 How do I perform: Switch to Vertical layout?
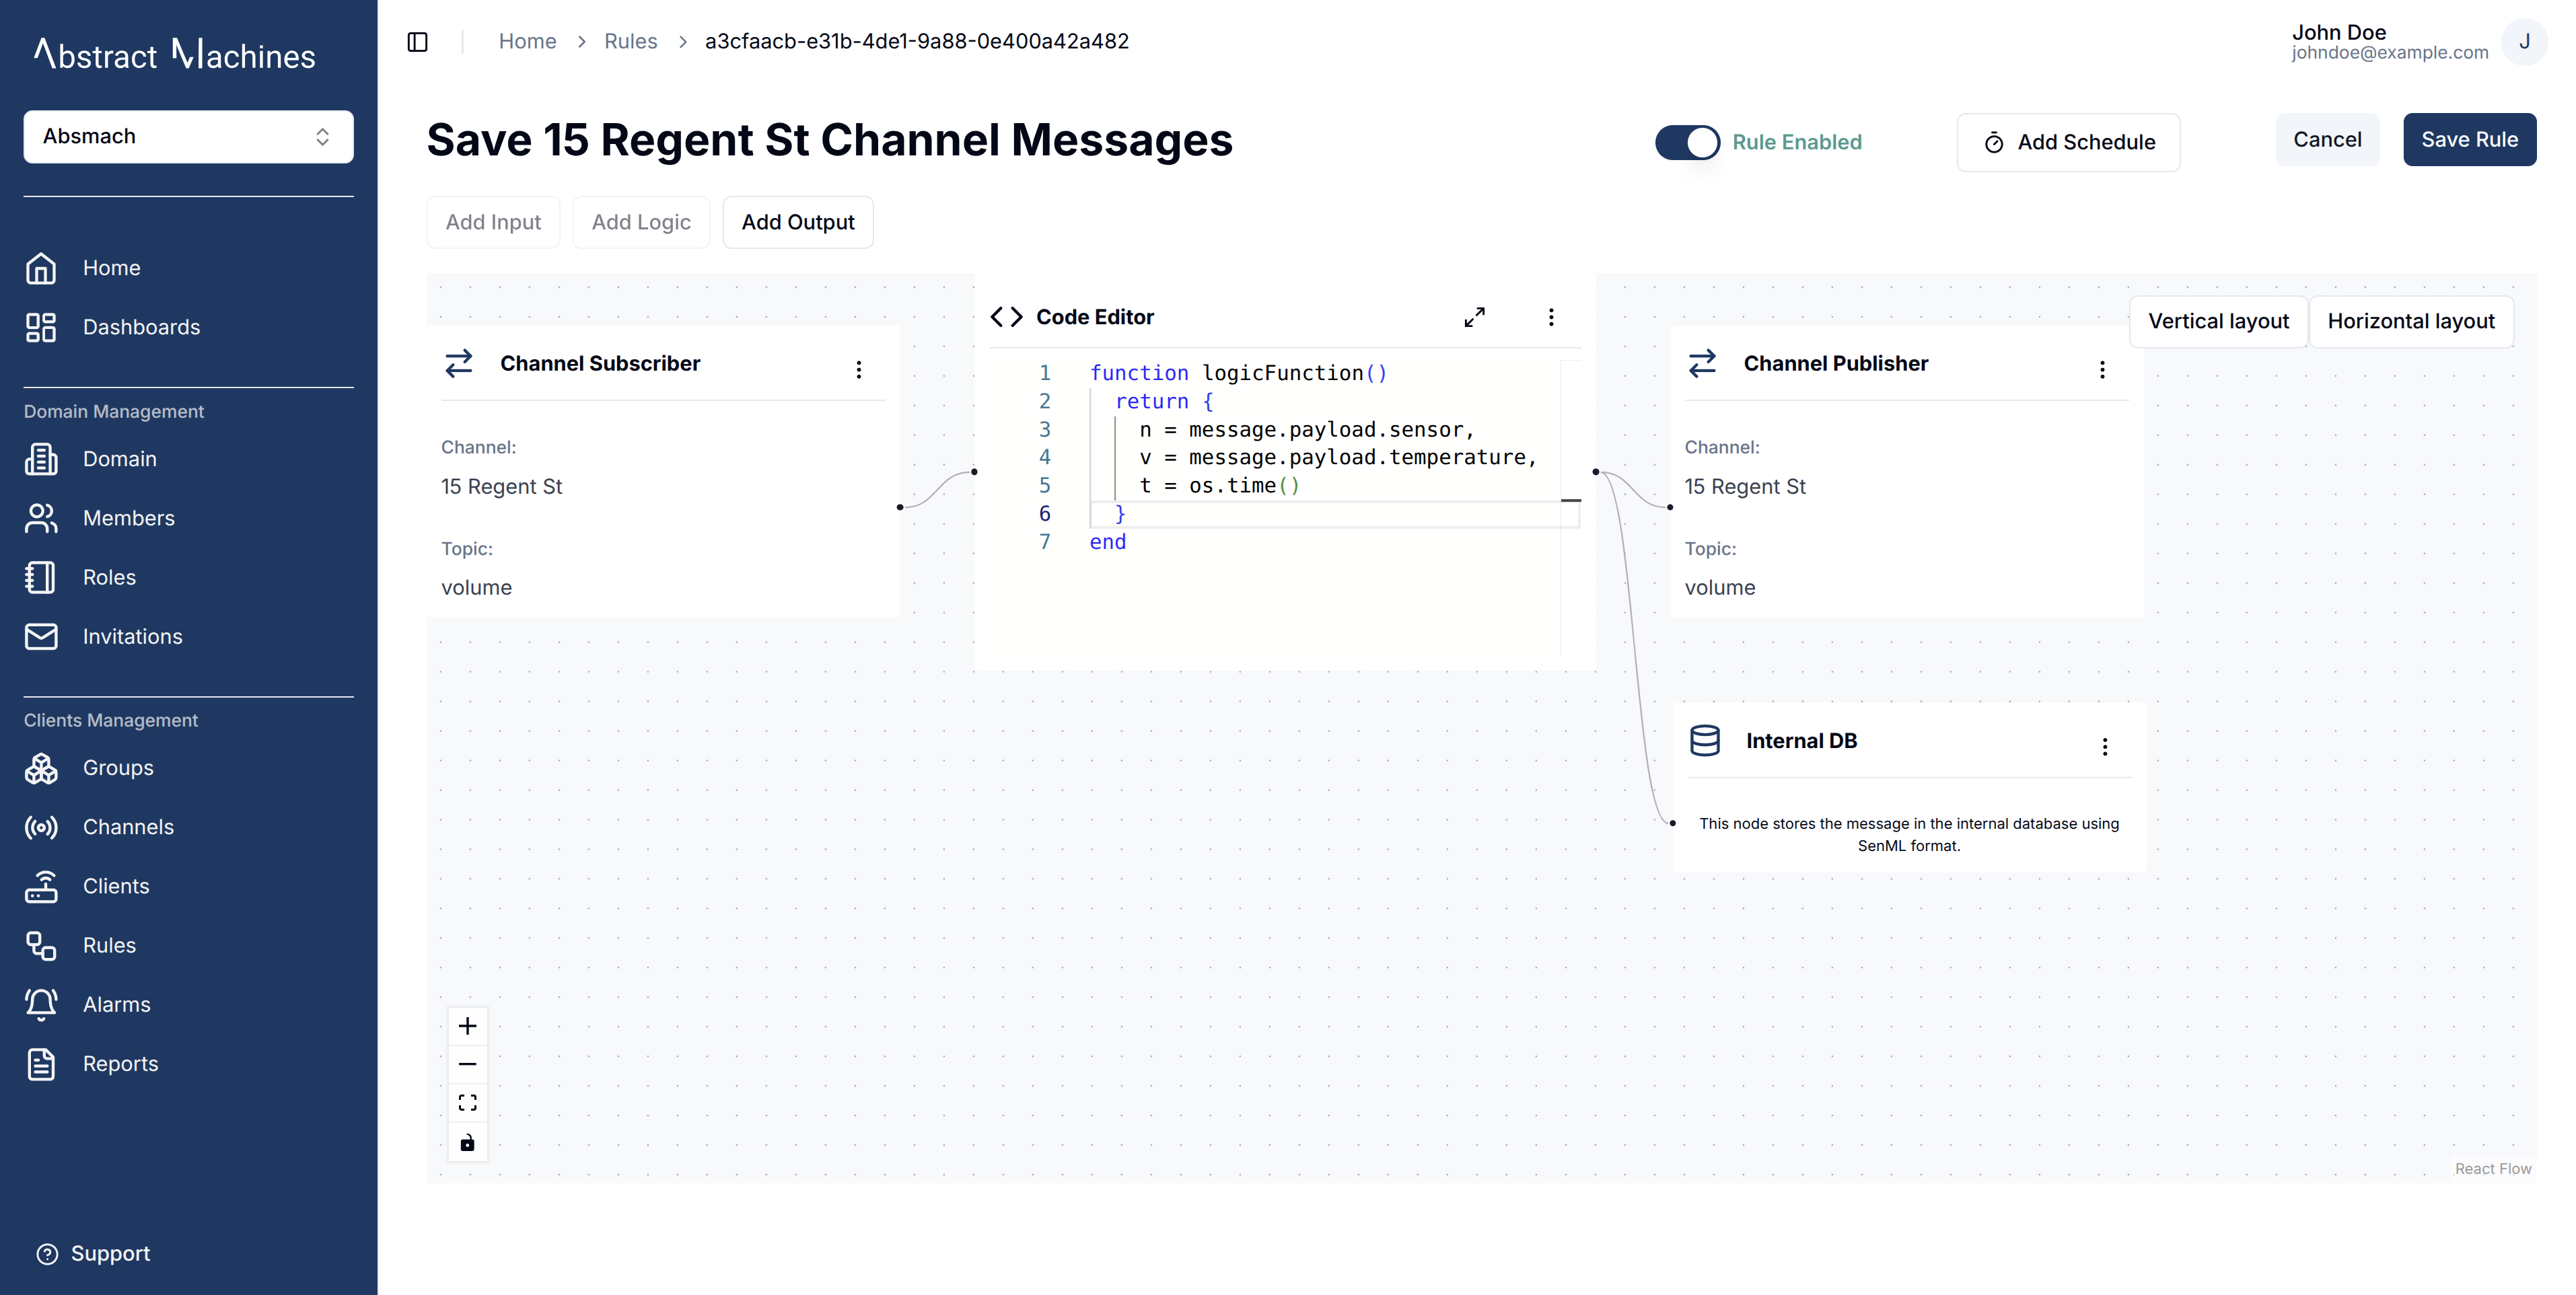(2218, 322)
